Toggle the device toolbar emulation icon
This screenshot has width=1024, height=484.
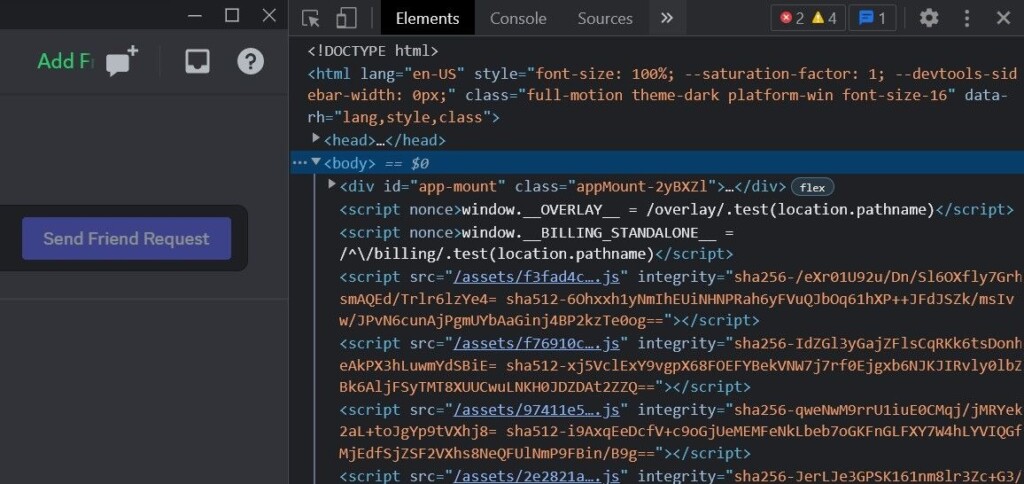pos(346,18)
